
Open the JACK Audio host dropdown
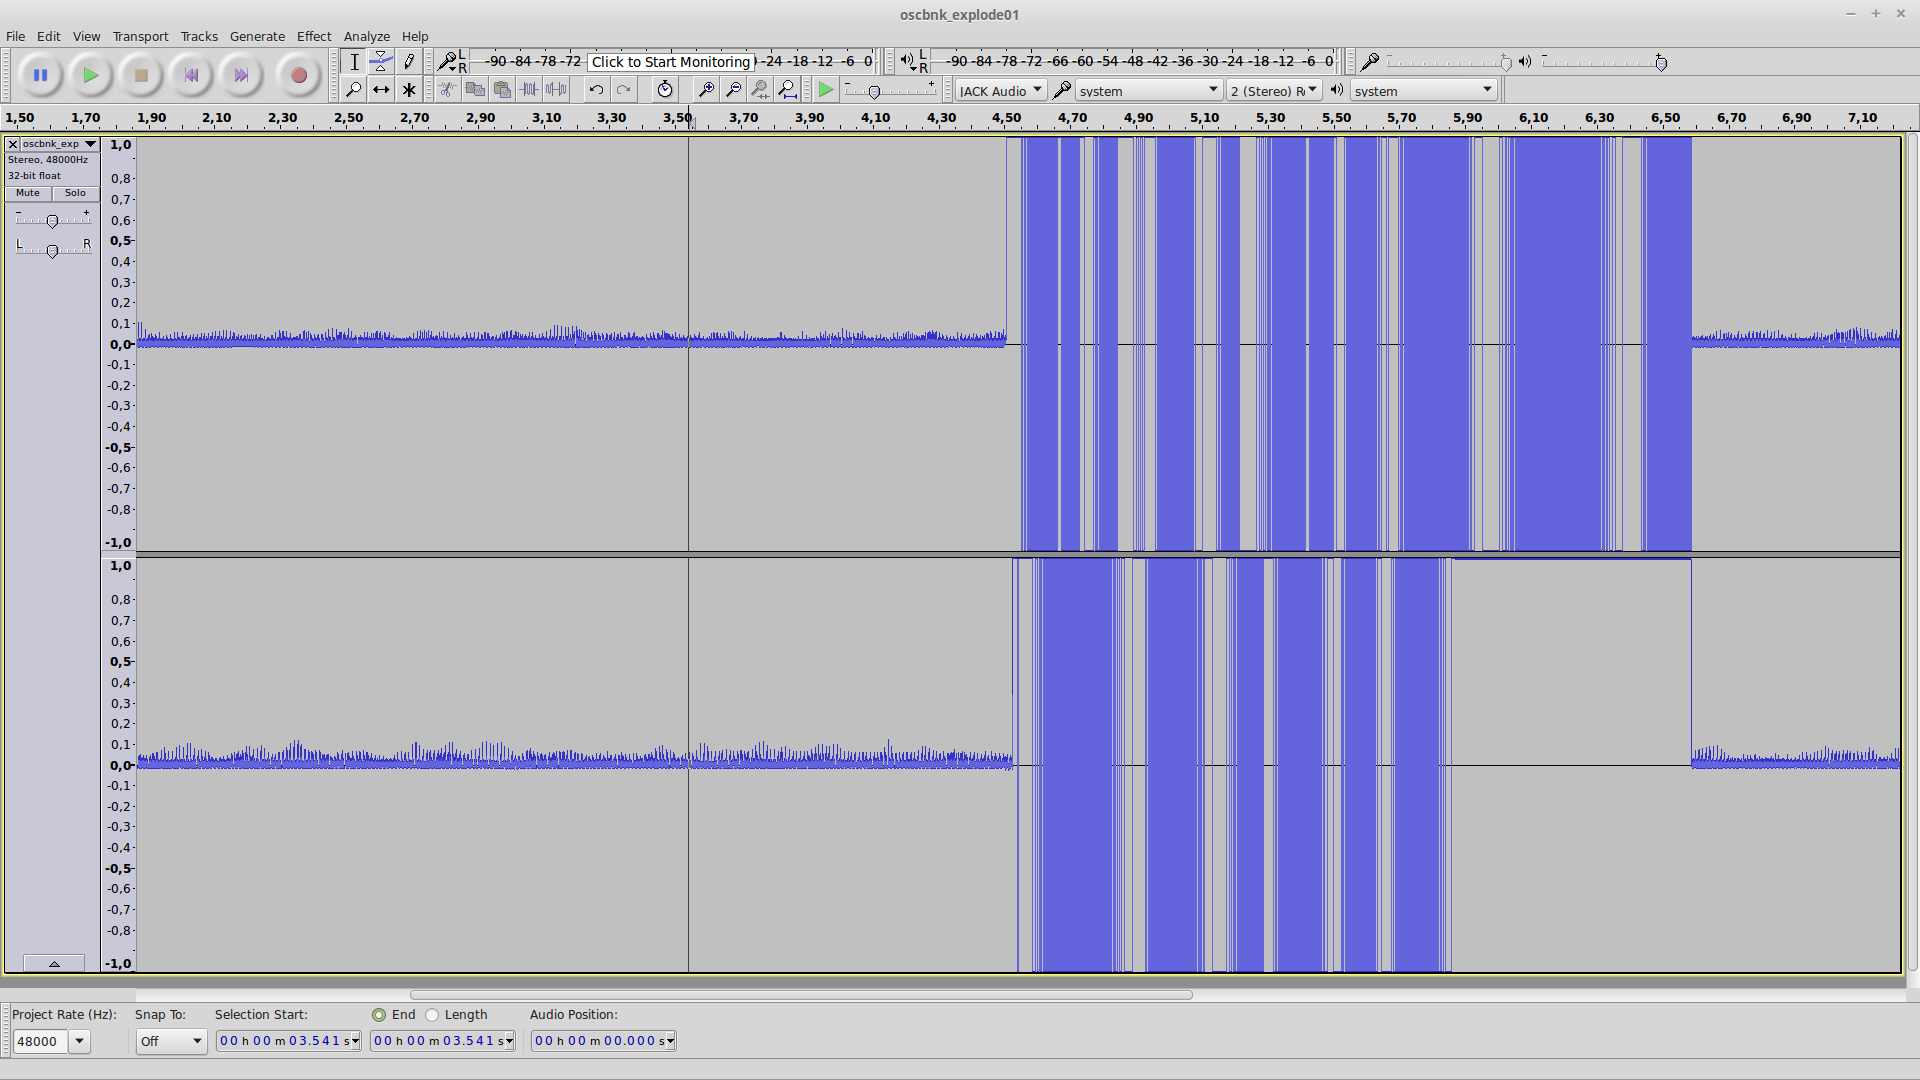tap(1001, 90)
